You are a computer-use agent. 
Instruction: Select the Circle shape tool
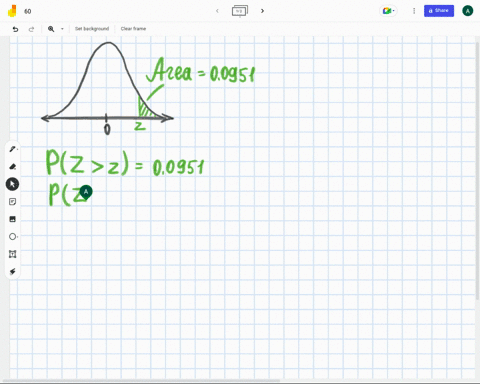pyautogui.click(x=12, y=237)
